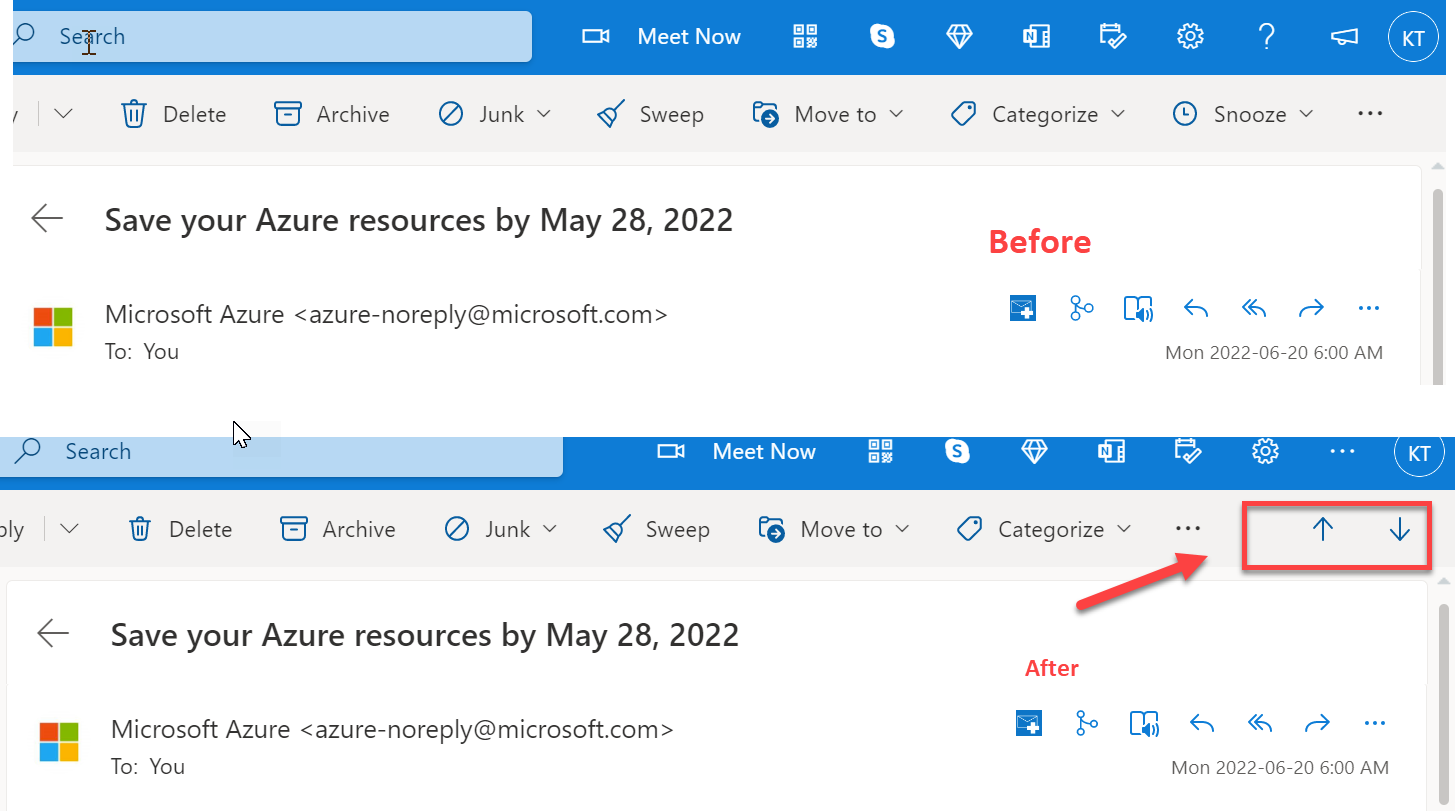Archive the currently open email
The height and width of the screenshot is (811, 1455).
[331, 113]
